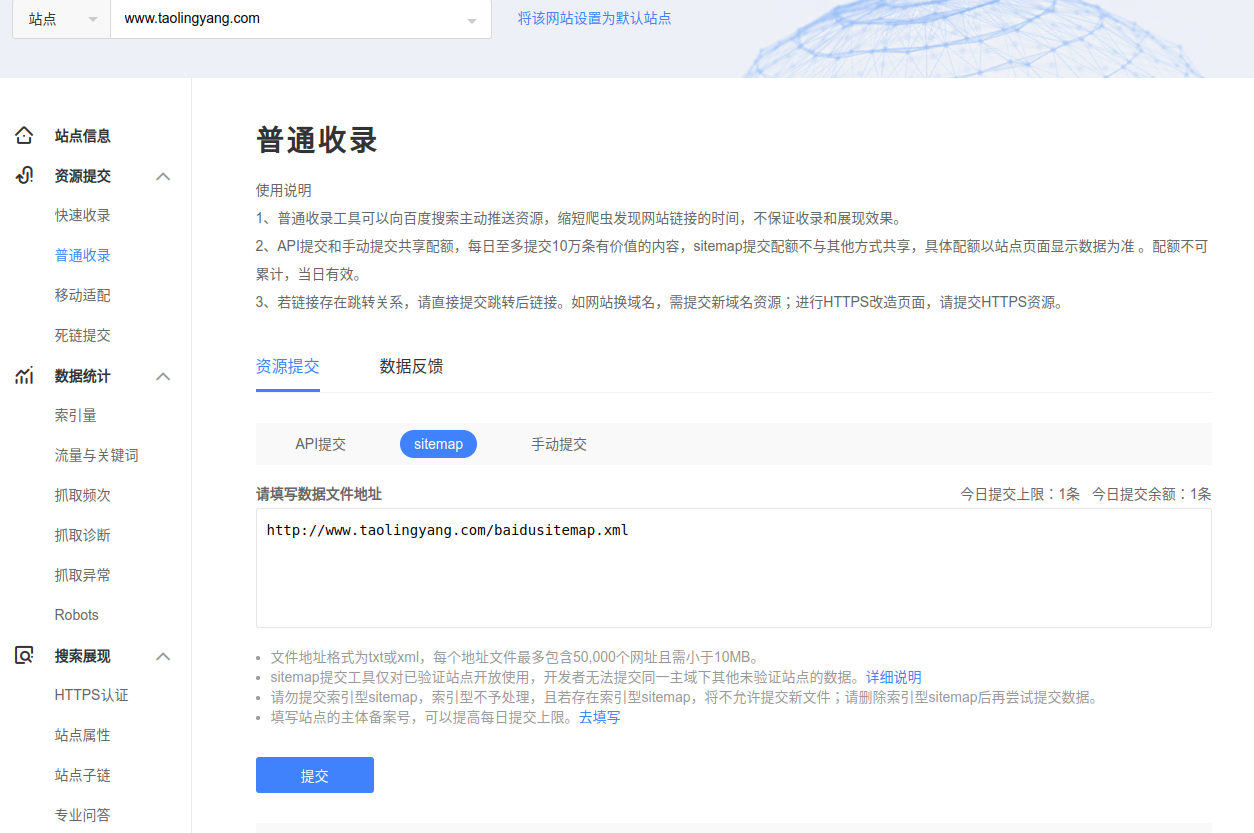Select 普通收录 in the sidebar

pyautogui.click(x=83, y=256)
